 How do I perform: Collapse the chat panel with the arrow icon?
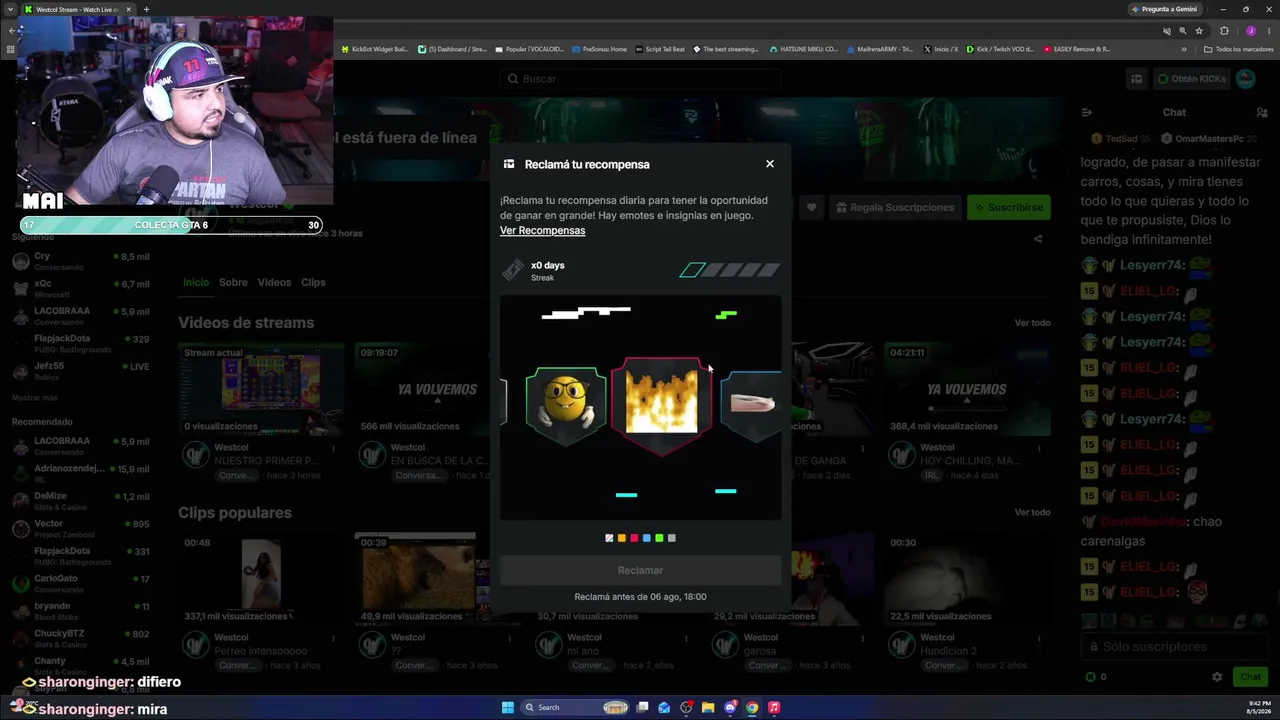[1087, 112]
